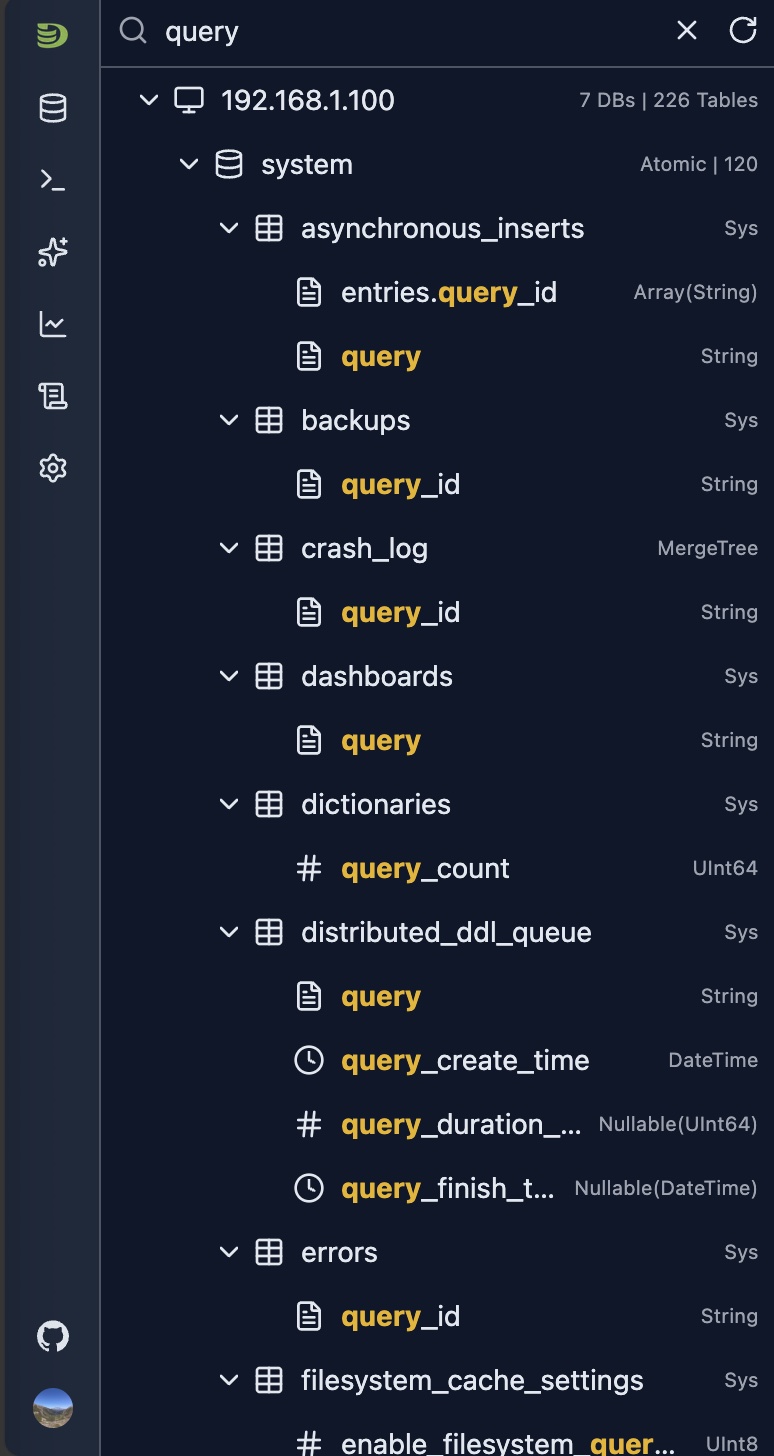774x1456 pixels.
Task: Open the settings gear icon
Action: pyautogui.click(x=52, y=467)
